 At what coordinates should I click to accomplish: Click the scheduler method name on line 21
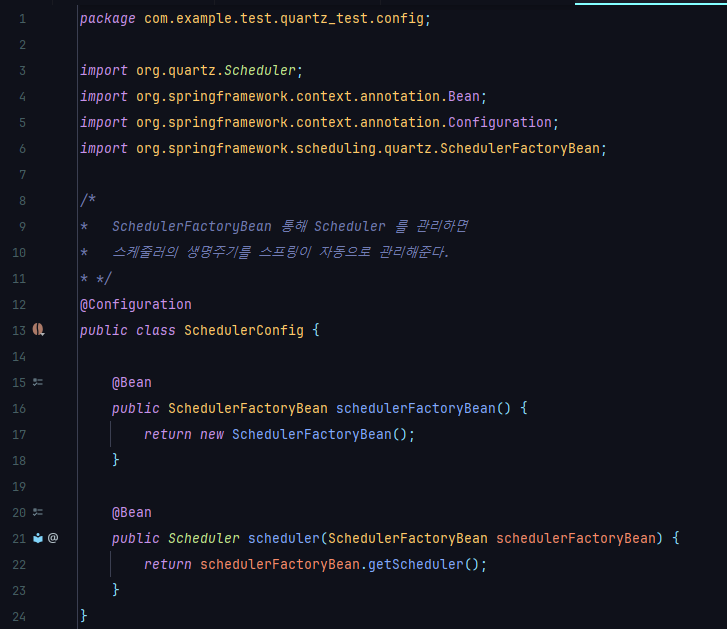pos(284,538)
